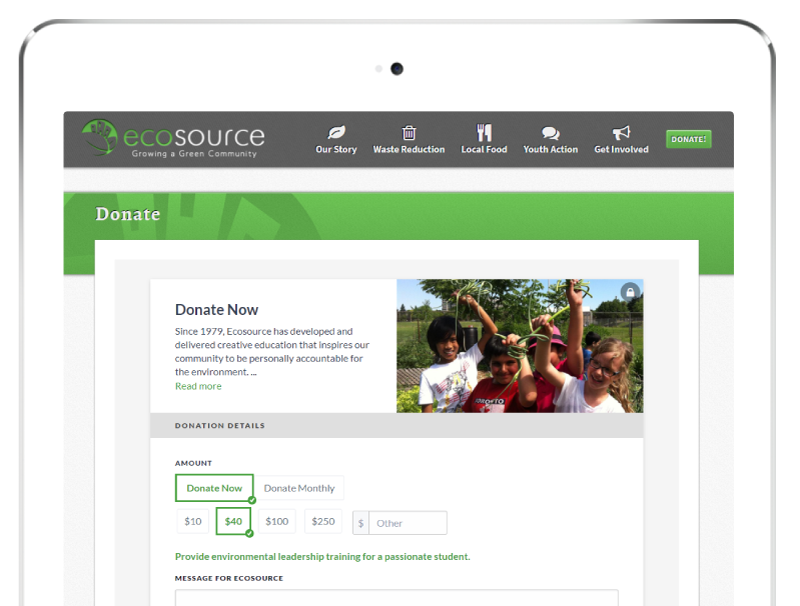Click the megaphone Get Involved icon

click(621, 132)
